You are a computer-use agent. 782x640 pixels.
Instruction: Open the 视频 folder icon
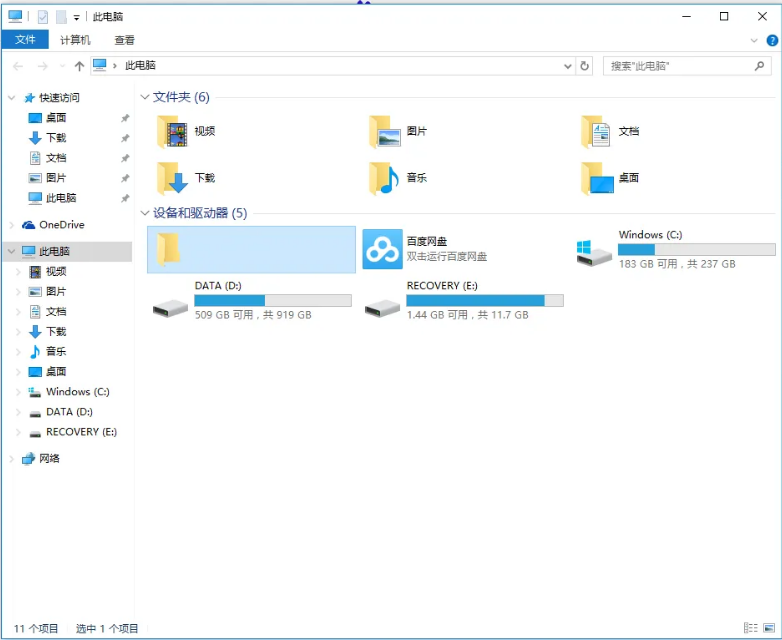(x=172, y=131)
